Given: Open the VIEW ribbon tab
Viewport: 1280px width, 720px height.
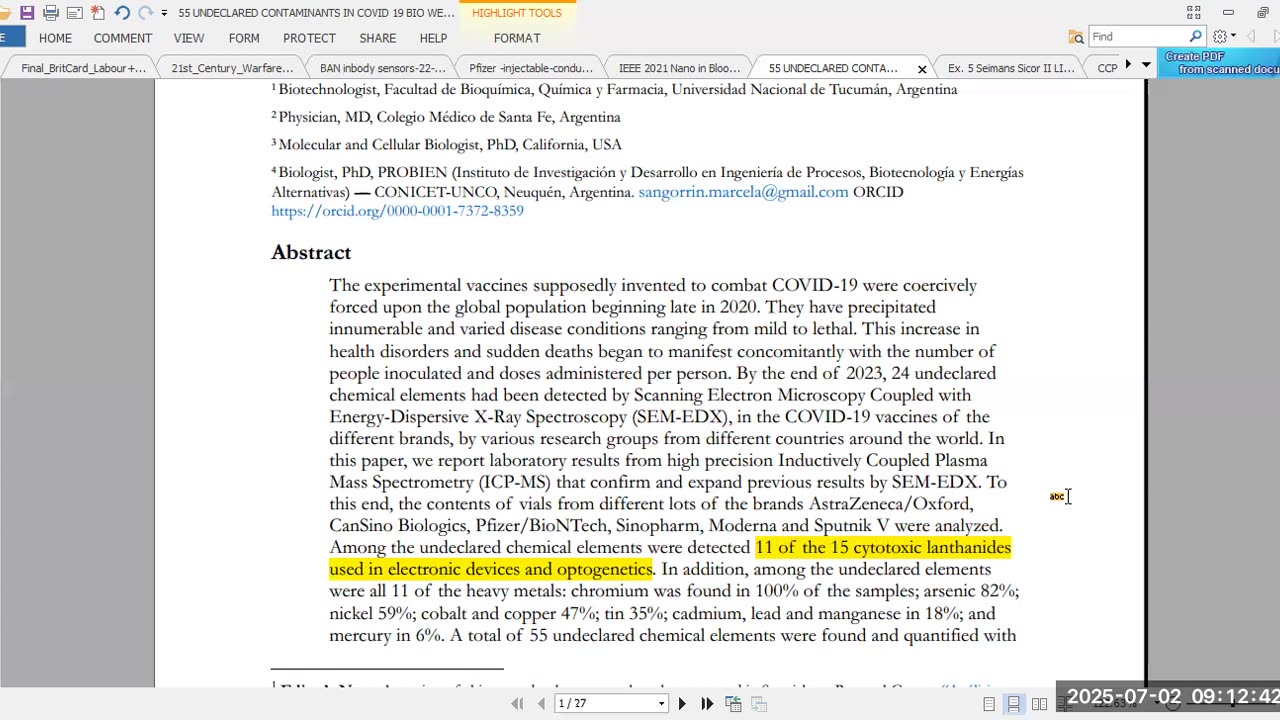Looking at the screenshot, I should 189,38.
